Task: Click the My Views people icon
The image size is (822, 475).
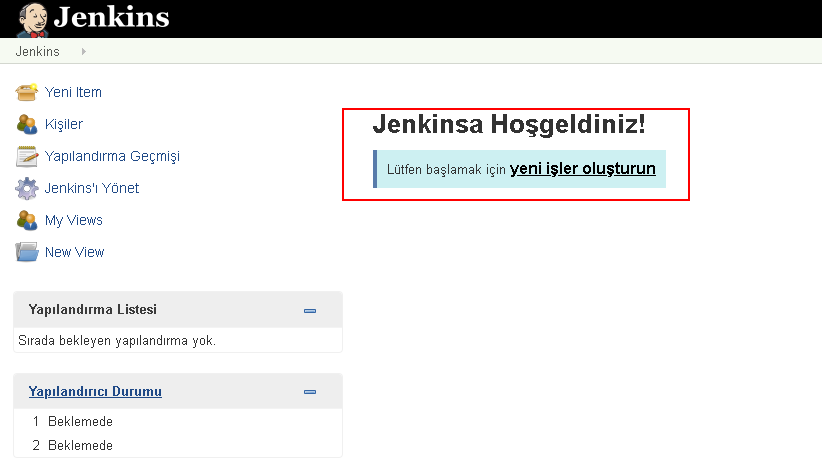Action: [26, 220]
